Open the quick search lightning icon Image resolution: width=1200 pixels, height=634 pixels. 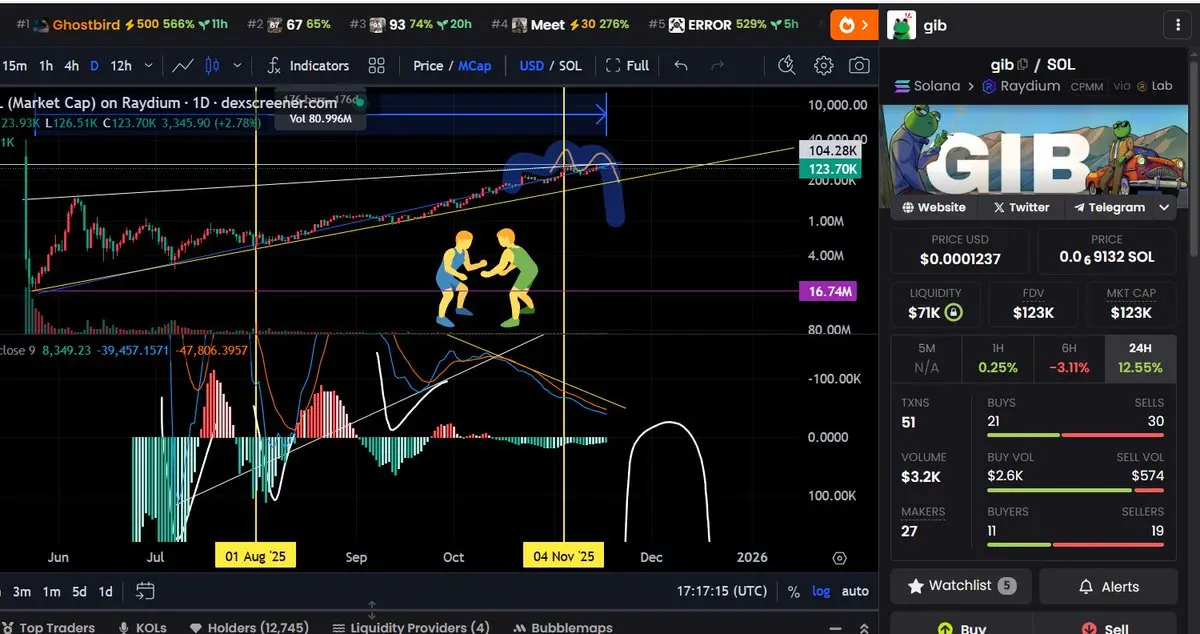coord(787,66)
